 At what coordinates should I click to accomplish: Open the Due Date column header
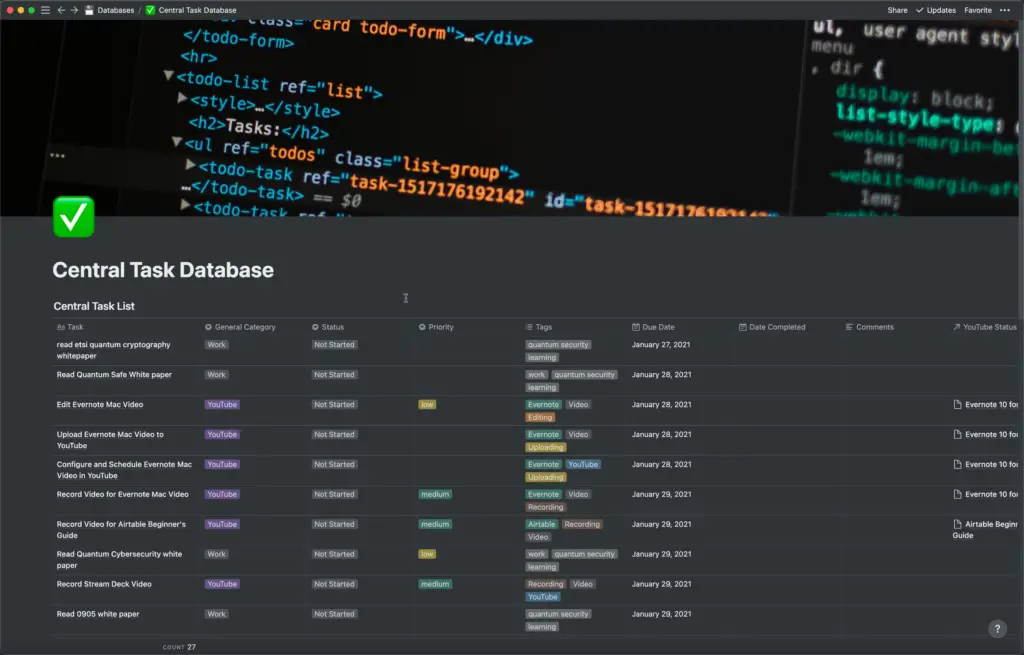tap(653, 327)
